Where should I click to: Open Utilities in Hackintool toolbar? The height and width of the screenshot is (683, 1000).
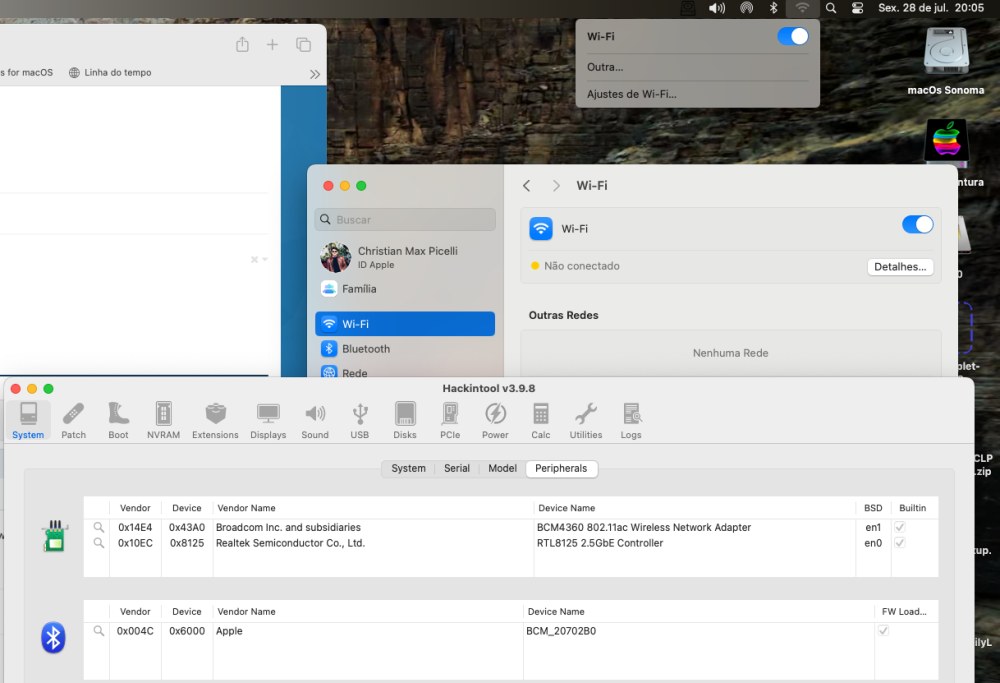[x=585, y=420]
